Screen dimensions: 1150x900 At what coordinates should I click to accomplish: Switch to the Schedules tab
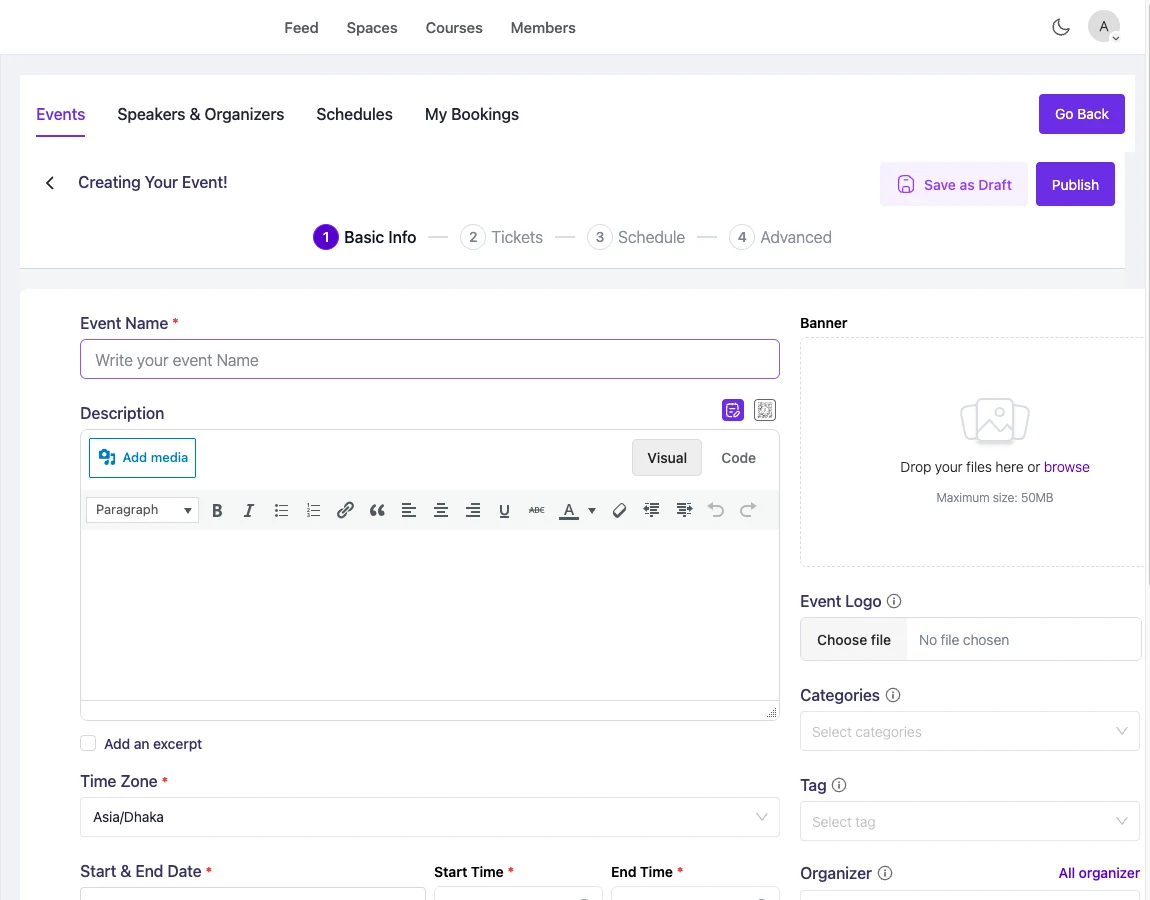click(354, 114)
